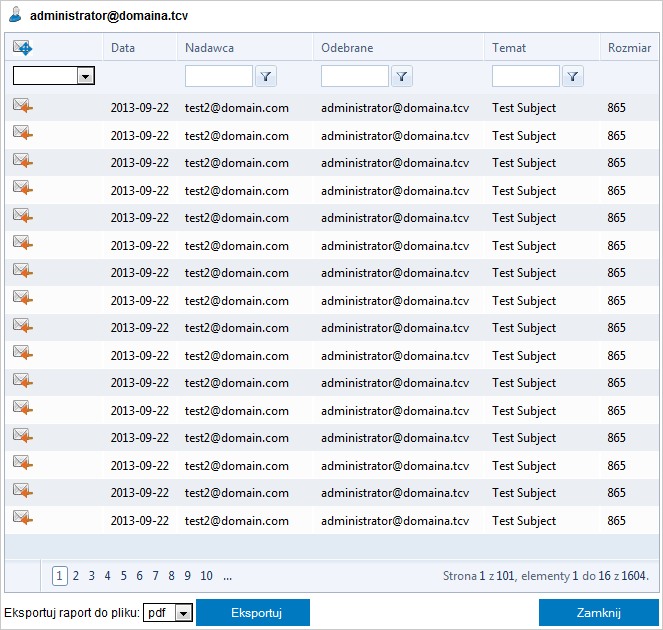Go to page 7
Screen dimensions: 663x630
tap(156, 576)
